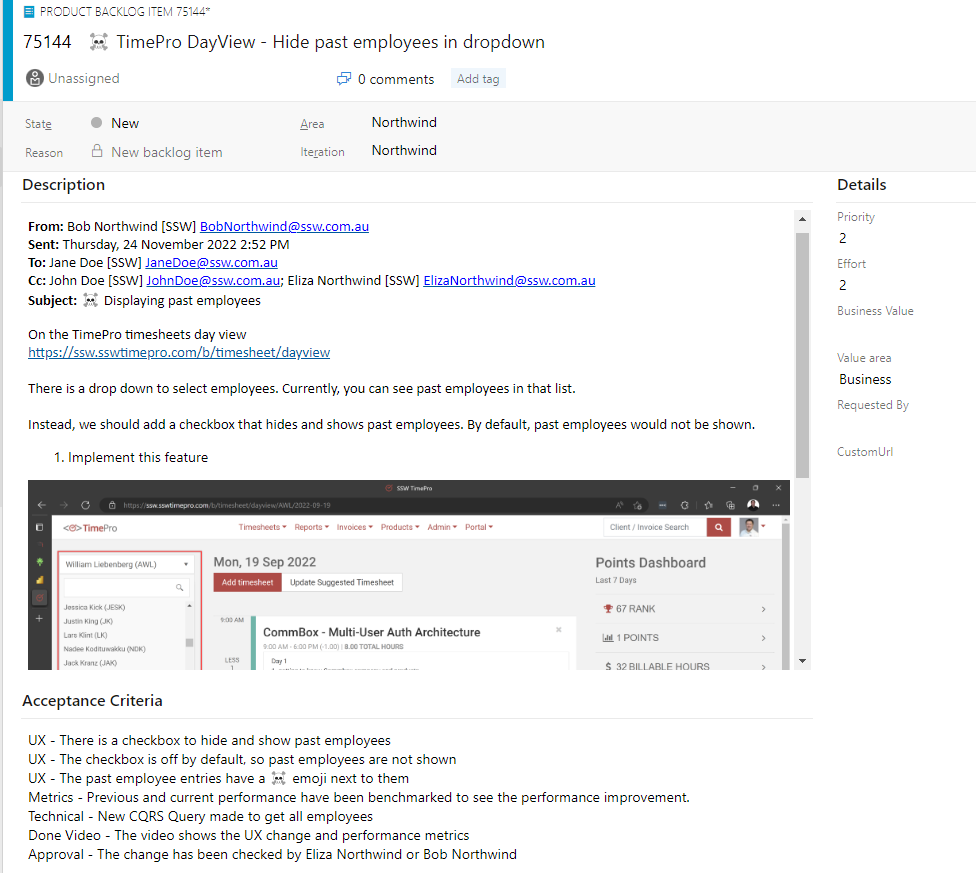The image size is (976, 873).
Task: Click the trophy icon next to 67 RANK
Action: coord(608,608)
